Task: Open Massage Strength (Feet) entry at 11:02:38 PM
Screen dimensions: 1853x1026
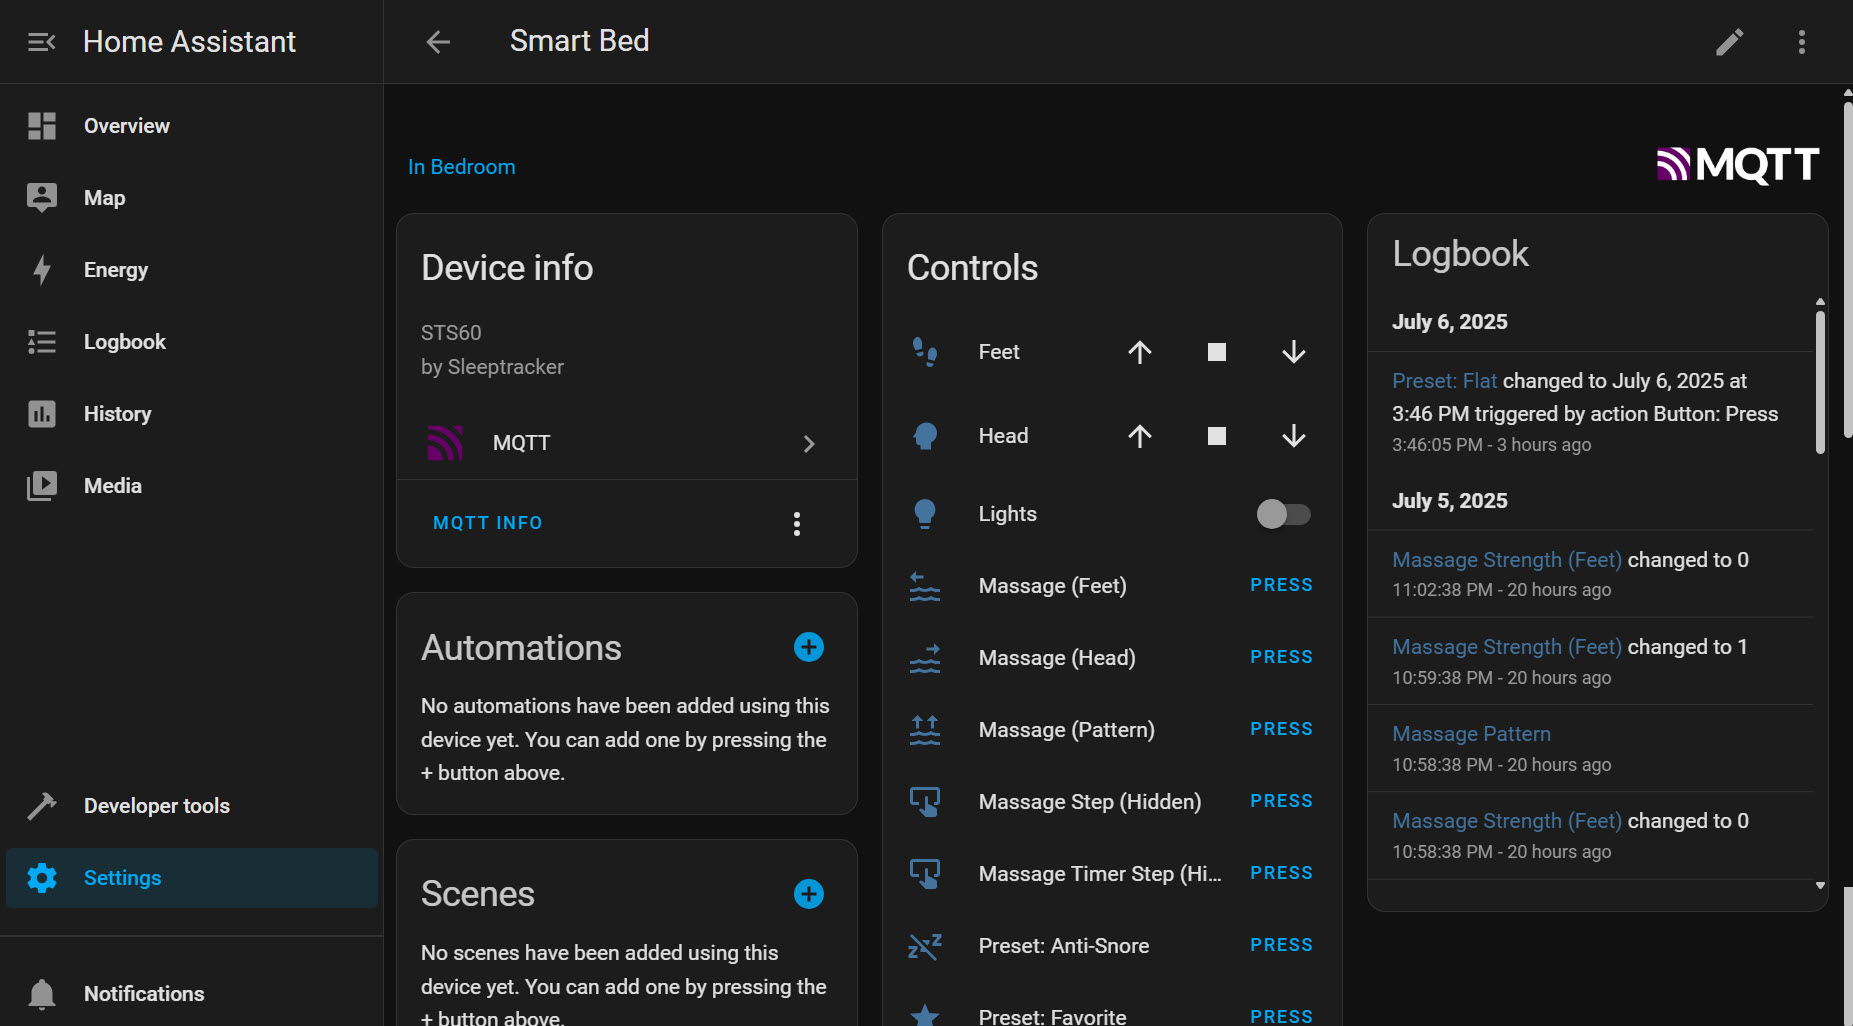Action: [x=1507, y=560]
